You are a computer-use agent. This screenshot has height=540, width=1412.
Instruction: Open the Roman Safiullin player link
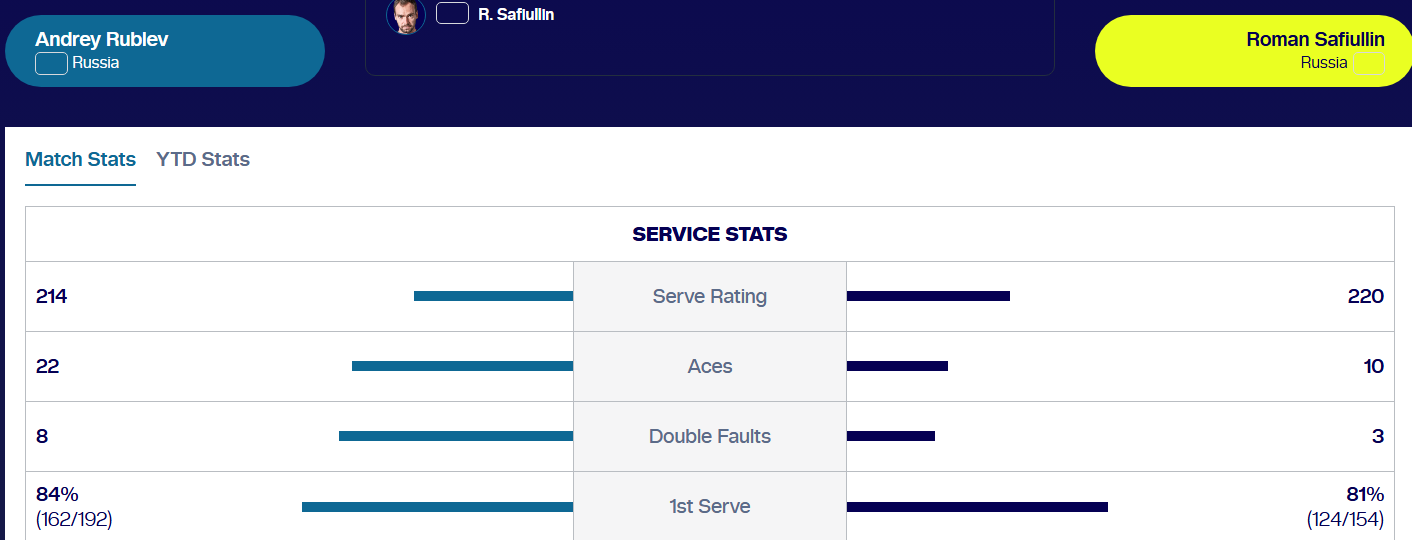pyautogui.click(x=1315, y=39)
